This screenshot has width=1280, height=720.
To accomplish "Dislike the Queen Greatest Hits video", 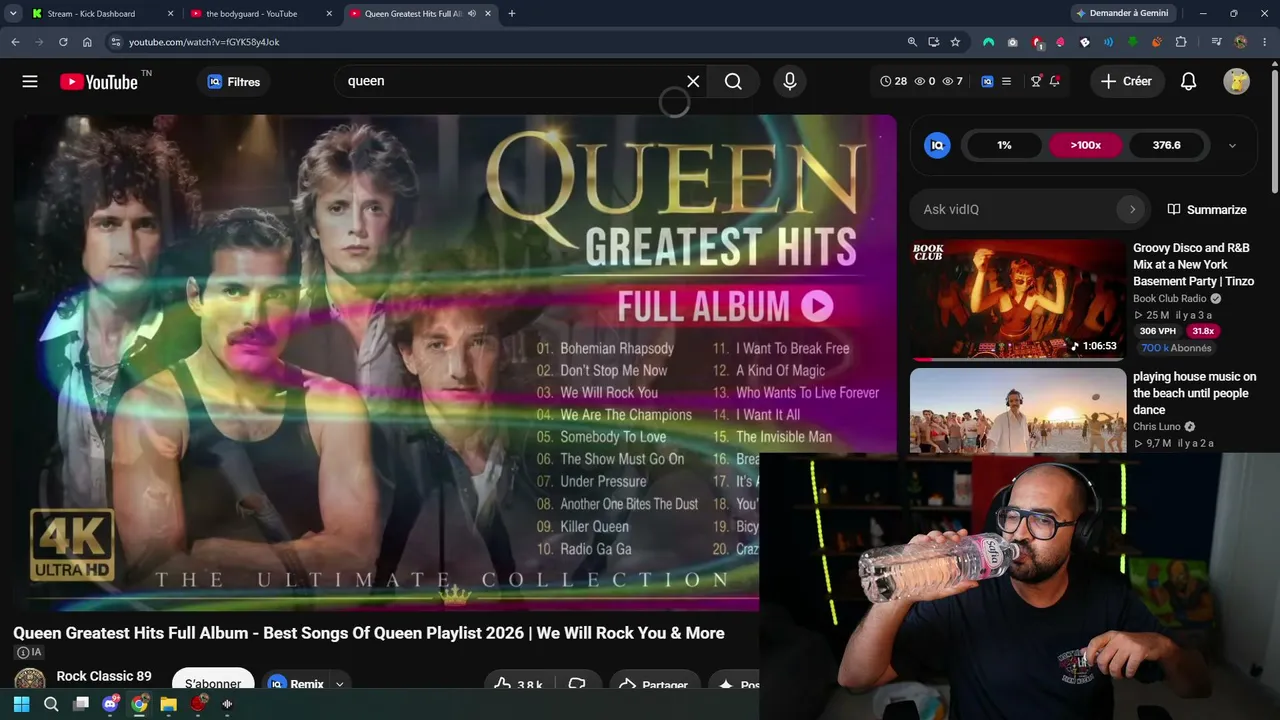I will point(577,685).
